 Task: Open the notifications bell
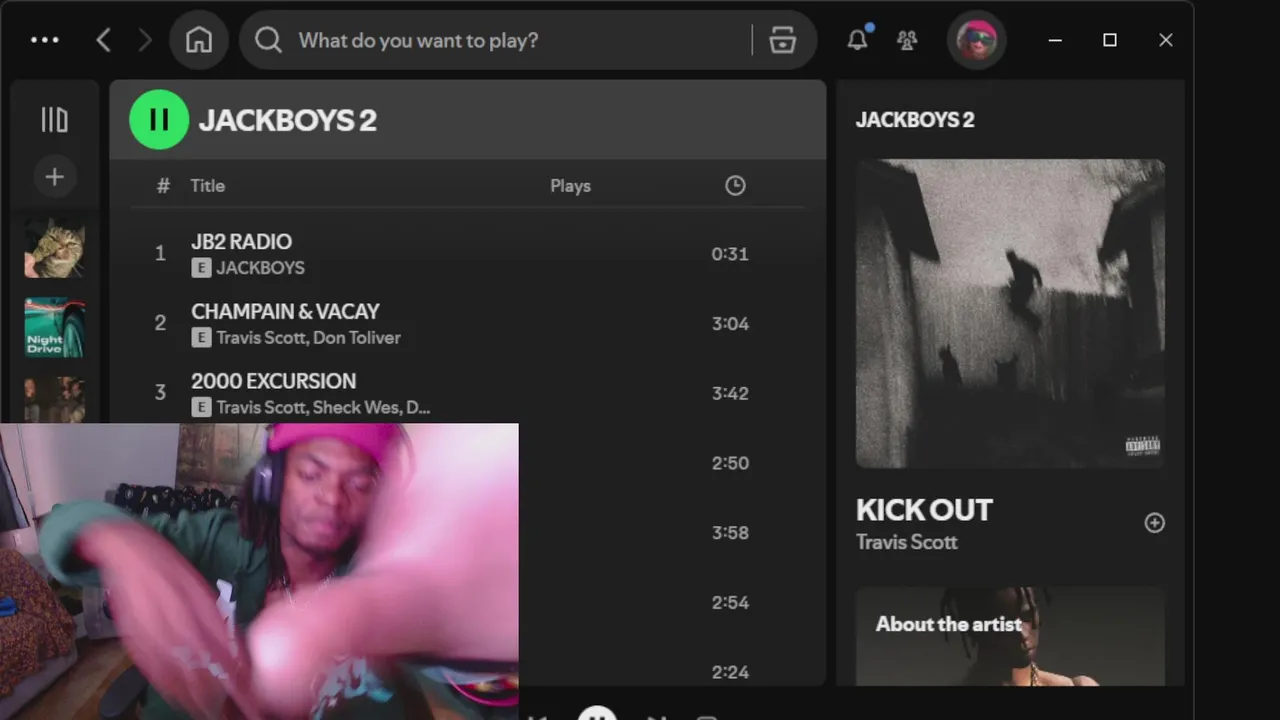pyautogui.click(x=857, y=39)
